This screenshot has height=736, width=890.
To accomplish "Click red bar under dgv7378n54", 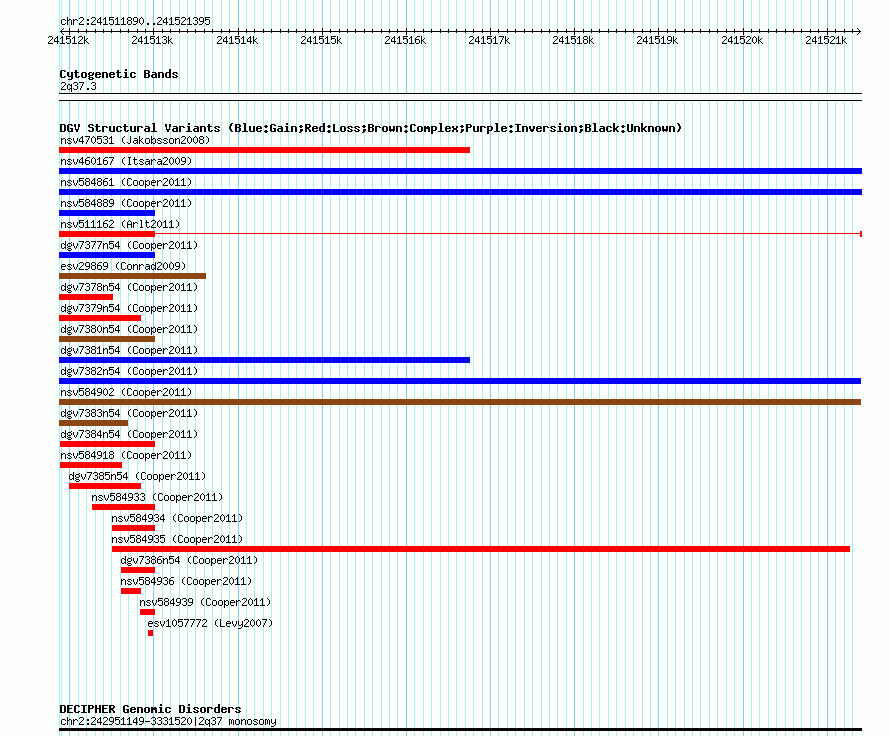I will pyautogui.click(x=86, y=297).
